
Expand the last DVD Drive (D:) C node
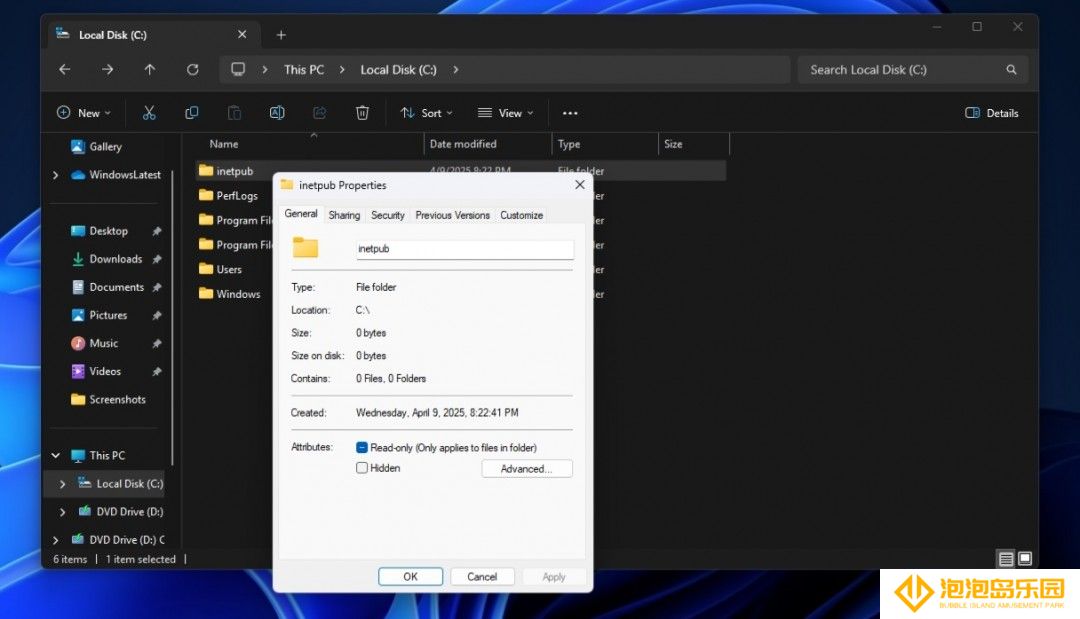point(56,541)
